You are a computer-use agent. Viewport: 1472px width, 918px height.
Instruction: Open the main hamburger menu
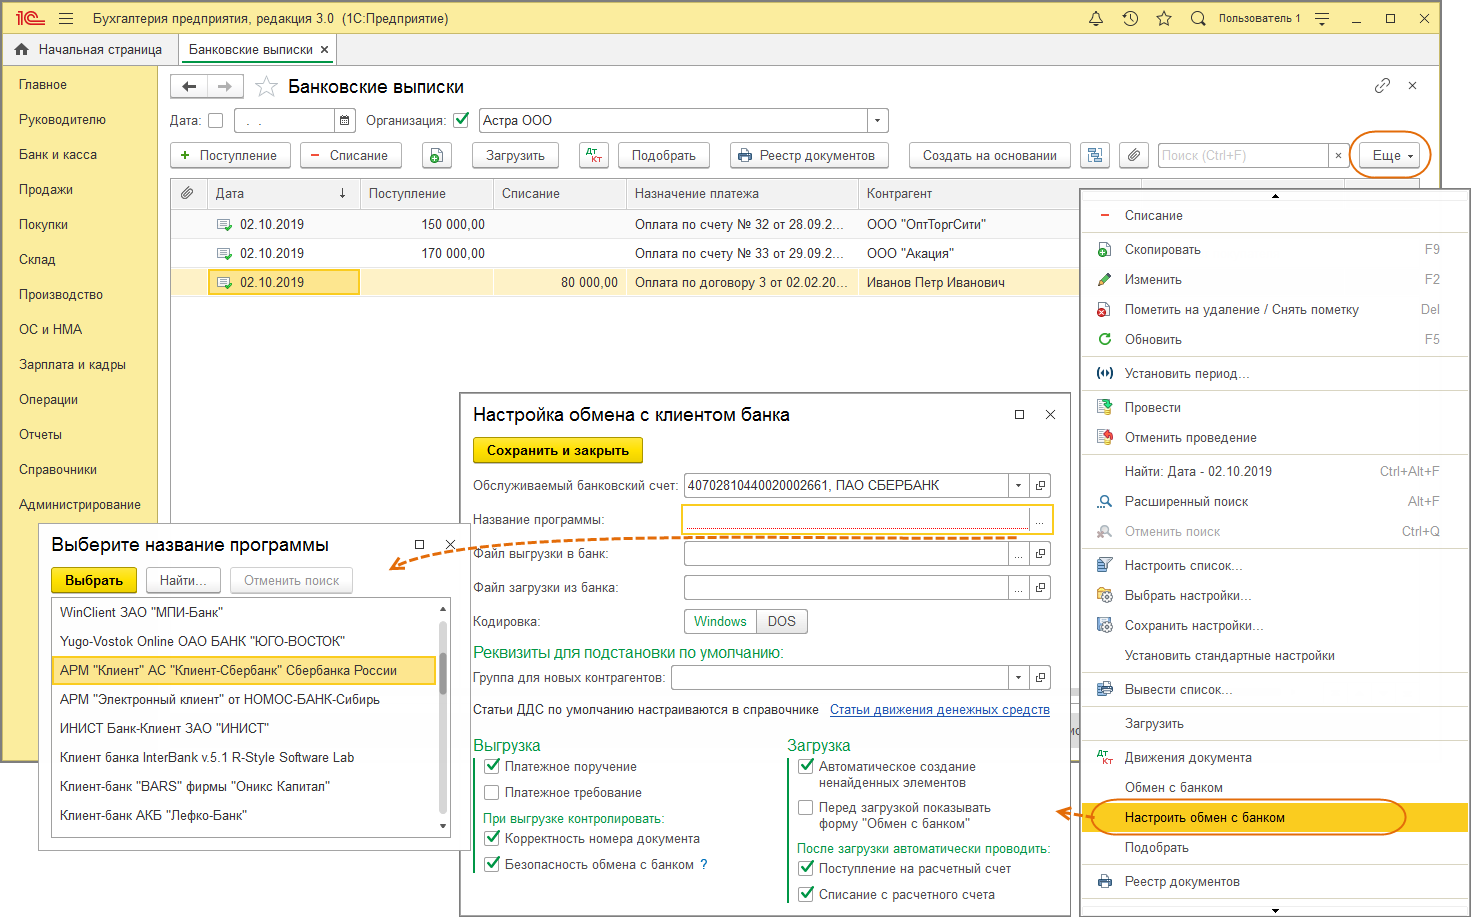pos(66,18)
